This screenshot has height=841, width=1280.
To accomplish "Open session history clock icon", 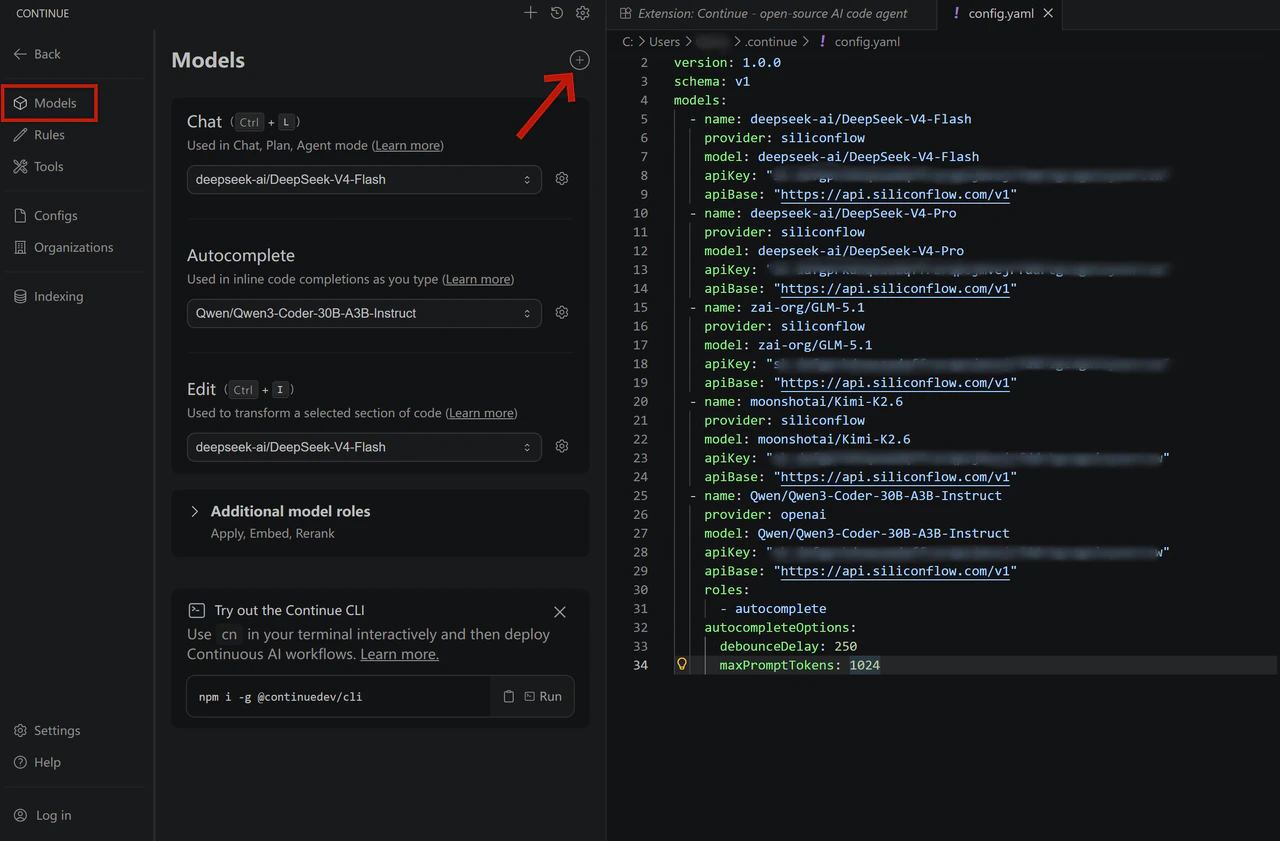I will pyautogui.click(x=557, y=13).
